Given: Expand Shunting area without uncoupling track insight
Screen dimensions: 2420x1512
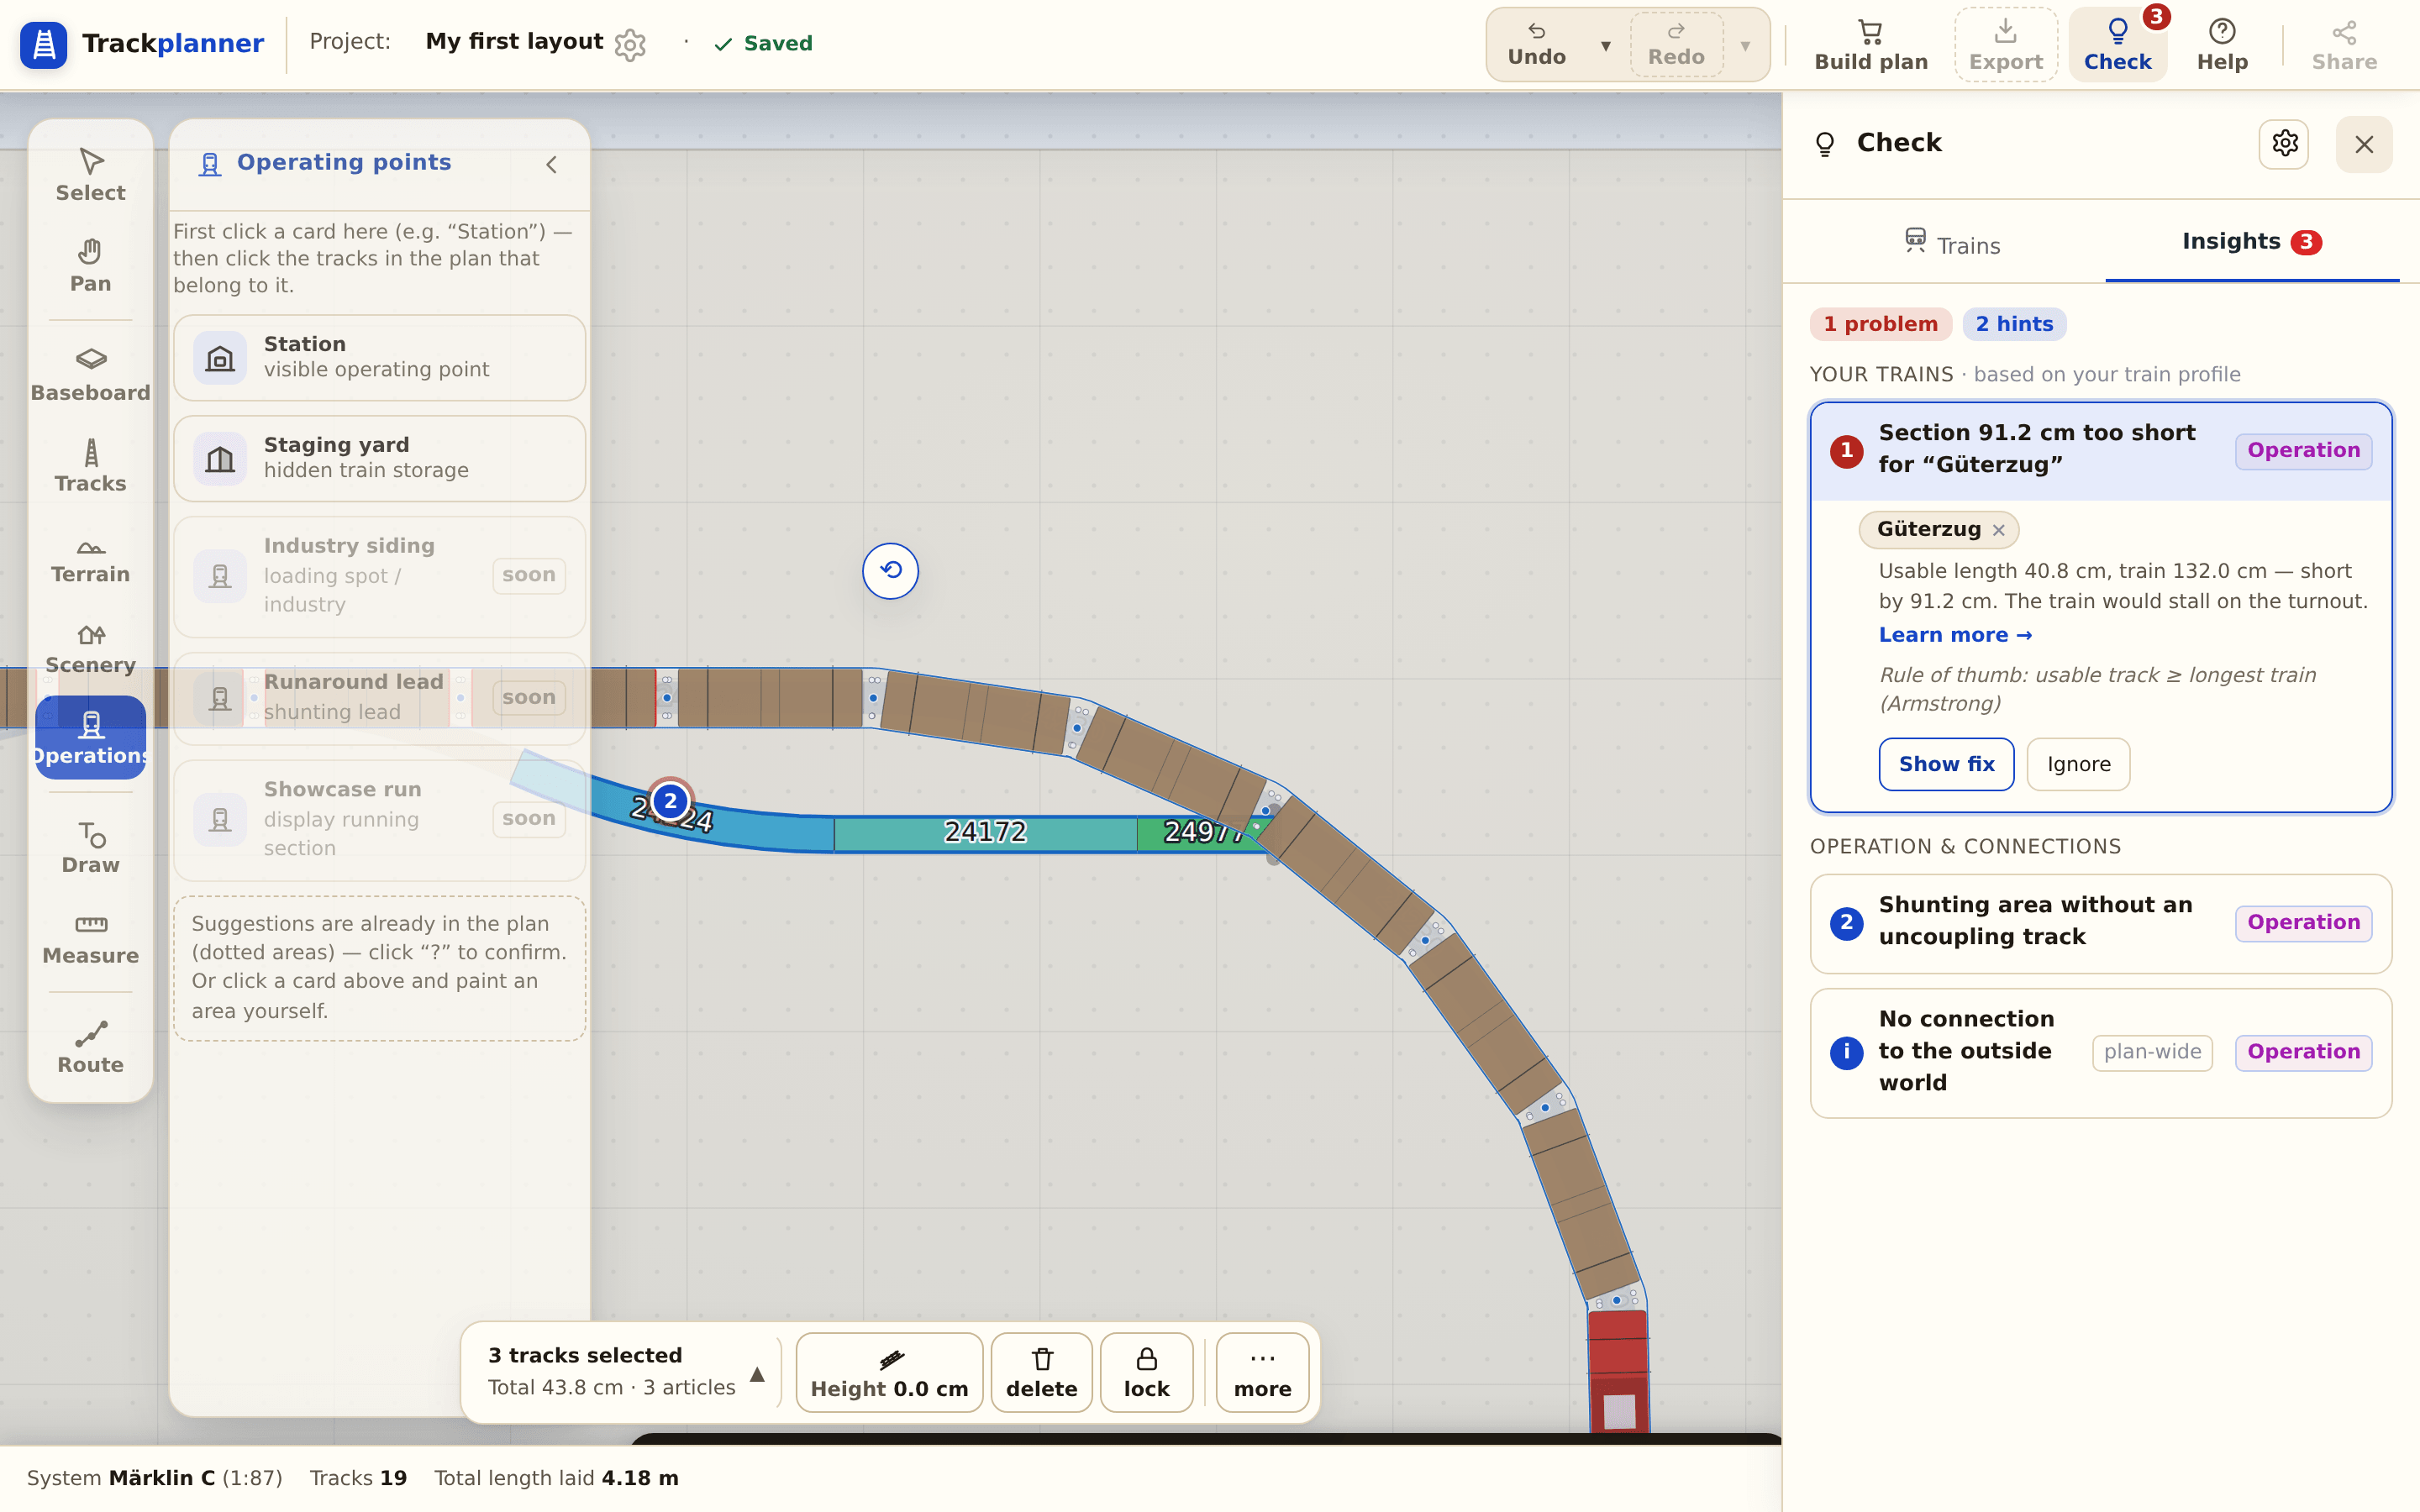Looking at the screenshot, I should tap(2101, 923).
